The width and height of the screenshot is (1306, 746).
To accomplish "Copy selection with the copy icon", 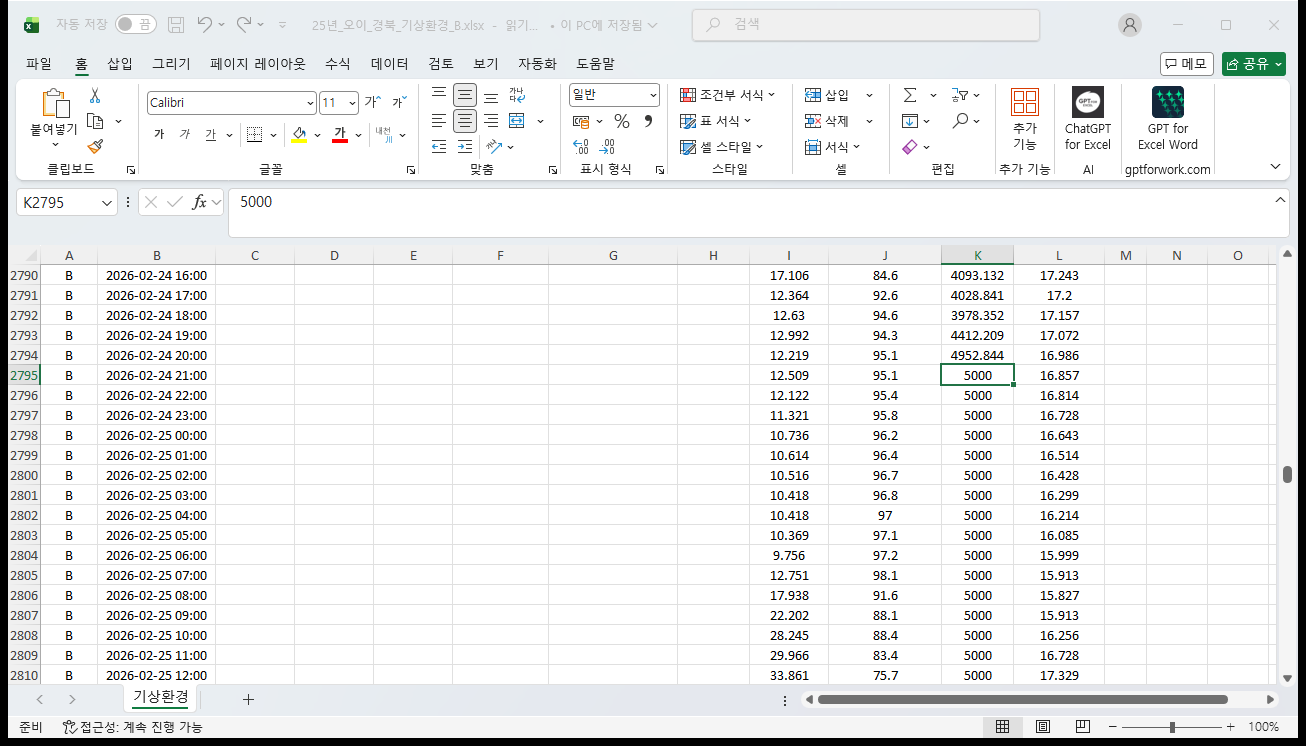I will 96,121.
